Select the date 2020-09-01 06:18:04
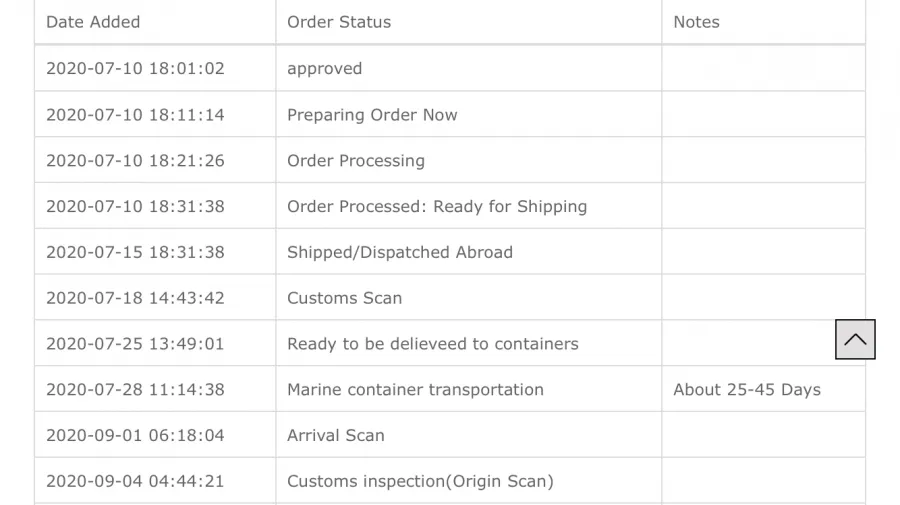 (x=135, y=436)
